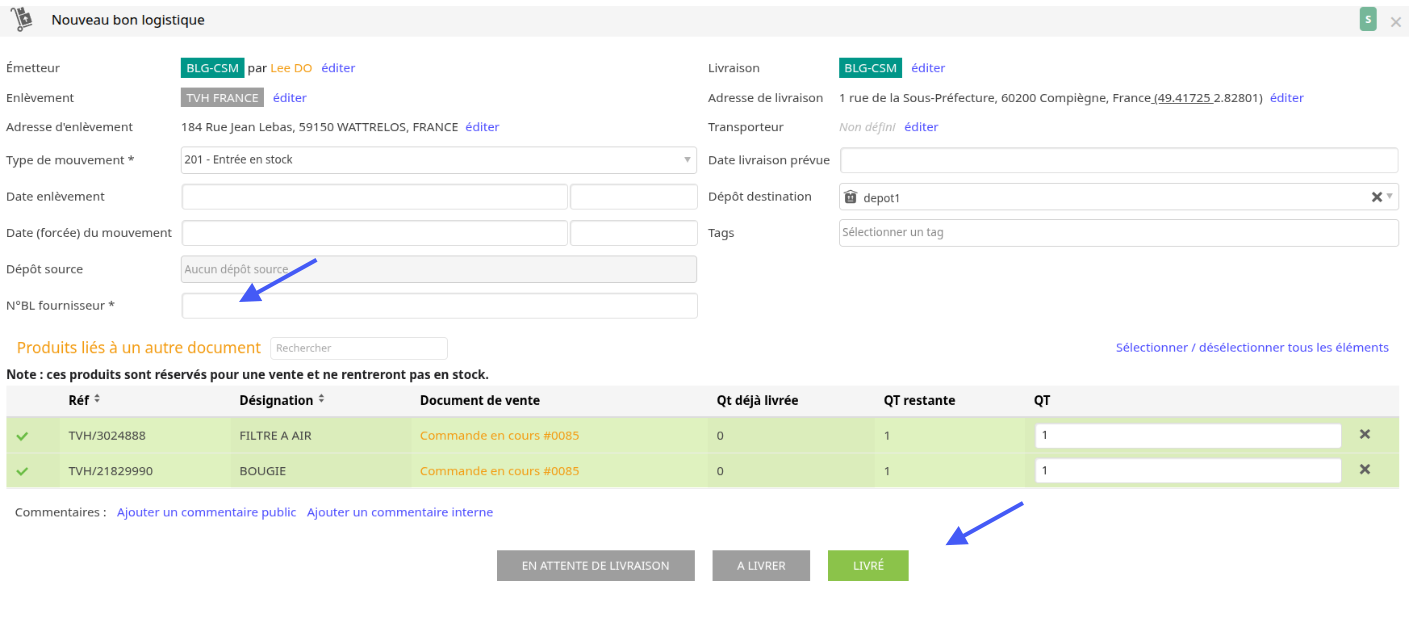
Task: Focus the Date (forcée) du mouvement date field
Action: [374, 233]
